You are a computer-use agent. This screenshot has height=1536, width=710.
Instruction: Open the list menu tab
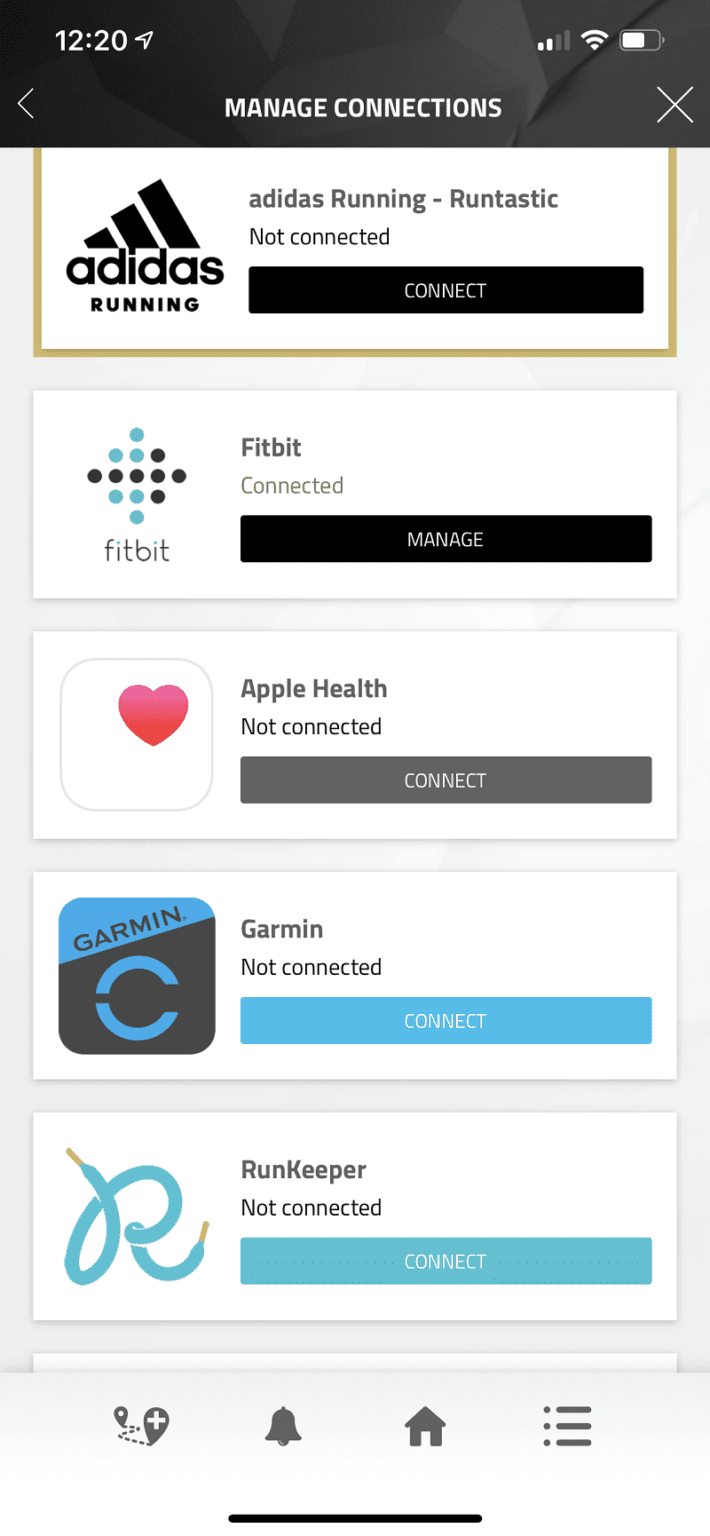click(x=567, y=1426)
